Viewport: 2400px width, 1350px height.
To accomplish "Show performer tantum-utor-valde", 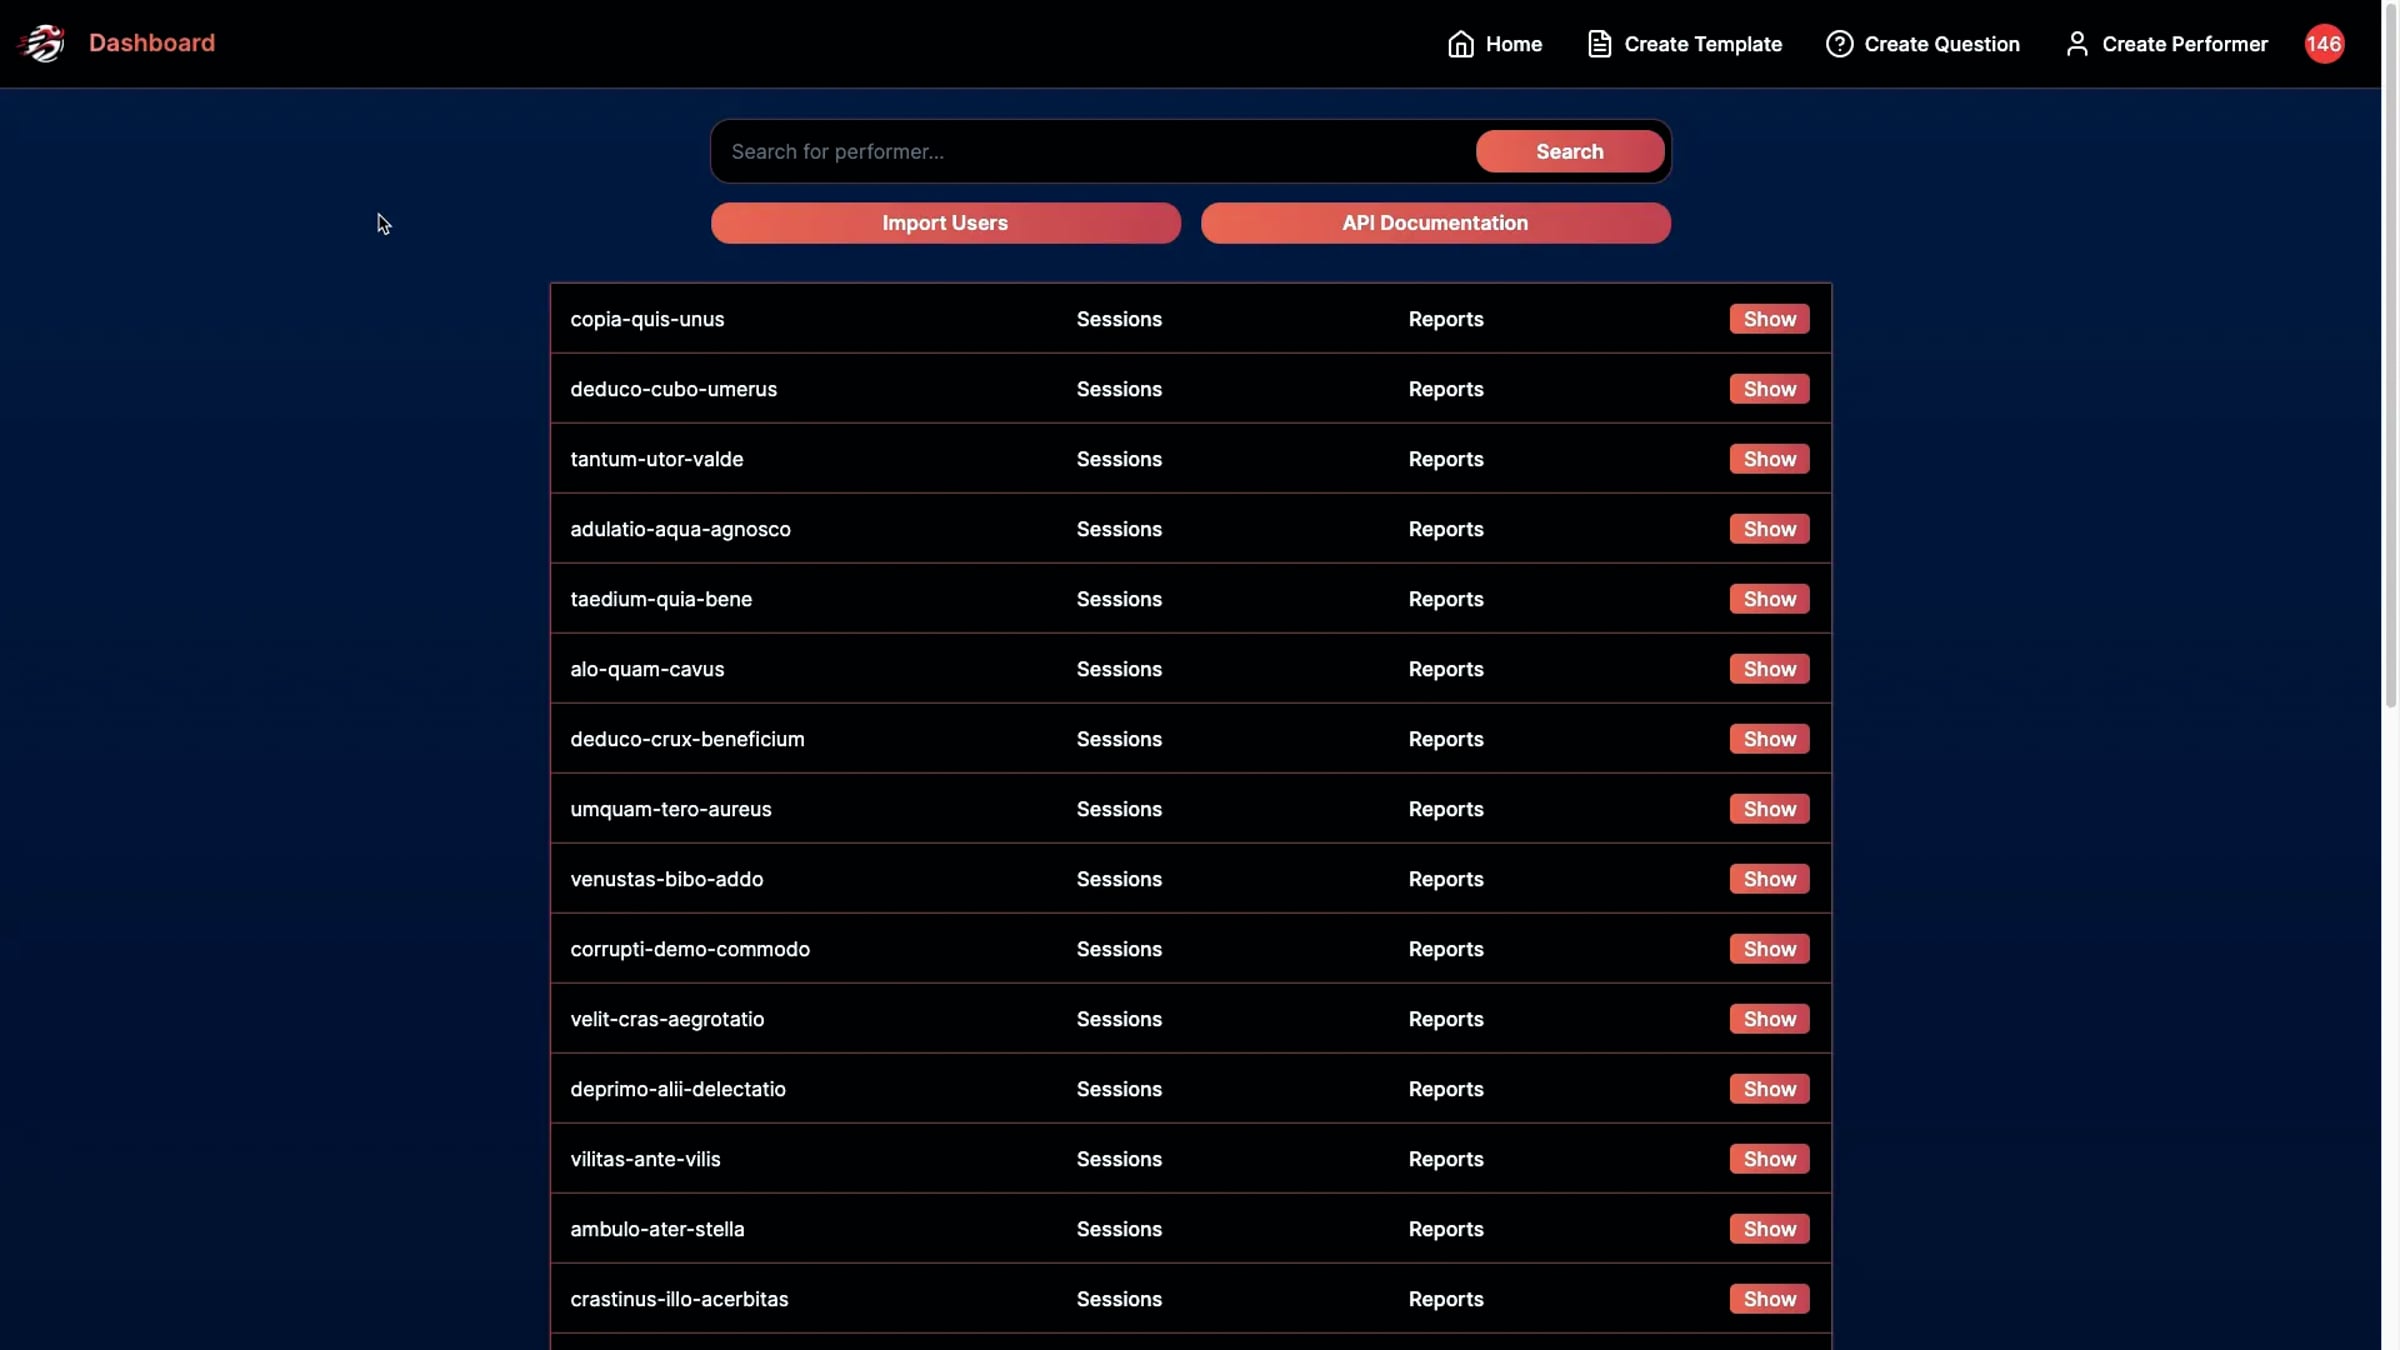I will click(x=1769, y=459).
